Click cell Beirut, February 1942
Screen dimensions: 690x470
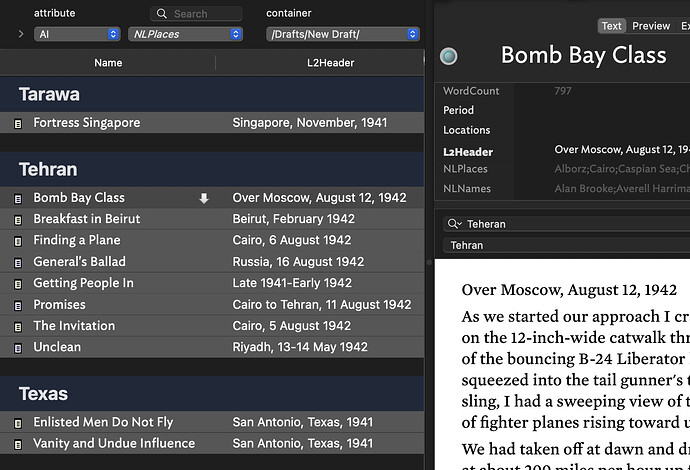pyautogui.click(x=294, y=219)
